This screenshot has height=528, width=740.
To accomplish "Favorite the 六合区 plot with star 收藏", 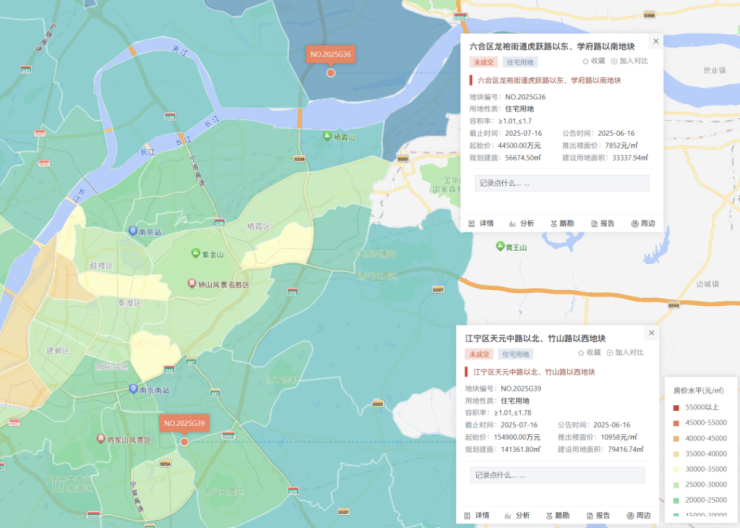I will tap(593, 61).
